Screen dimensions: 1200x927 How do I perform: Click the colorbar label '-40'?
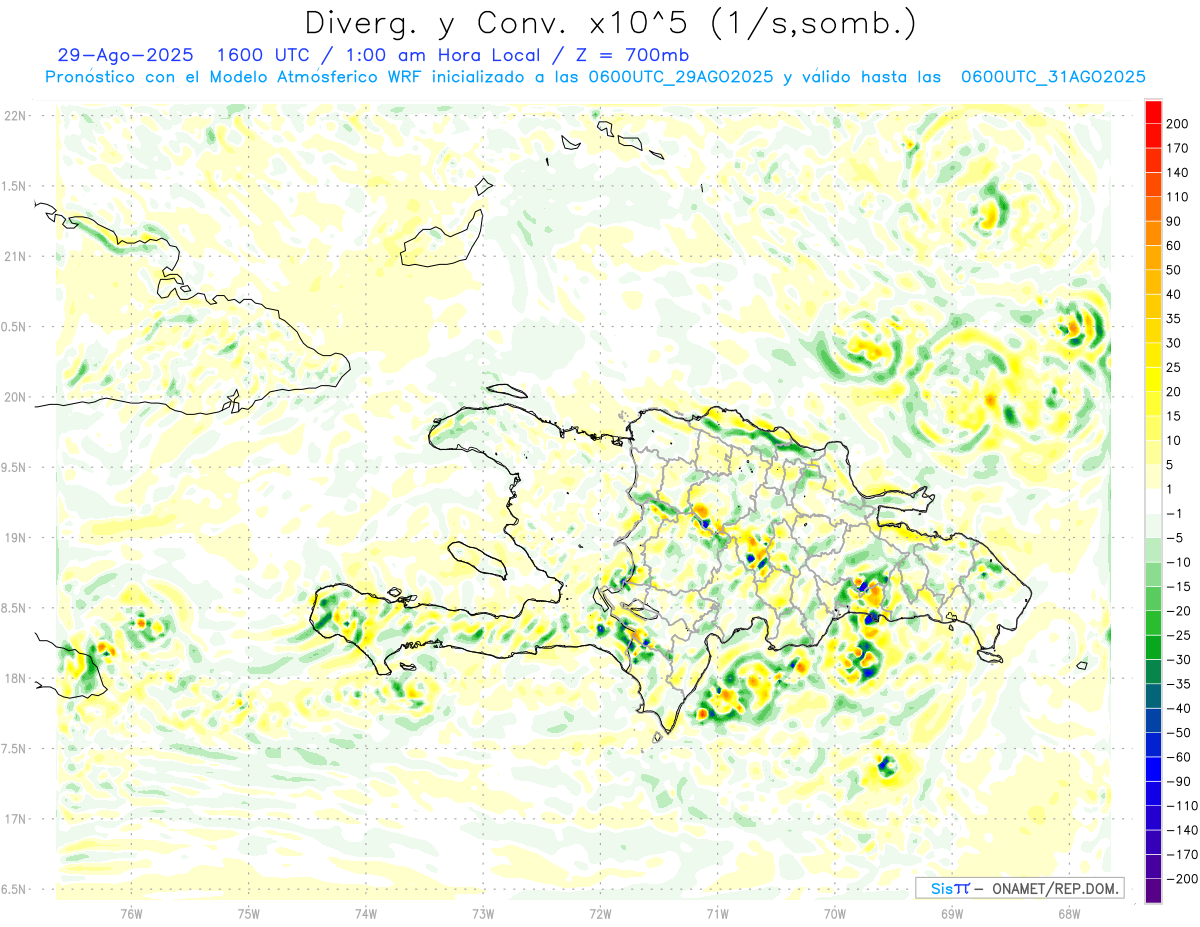[1178, 708]
